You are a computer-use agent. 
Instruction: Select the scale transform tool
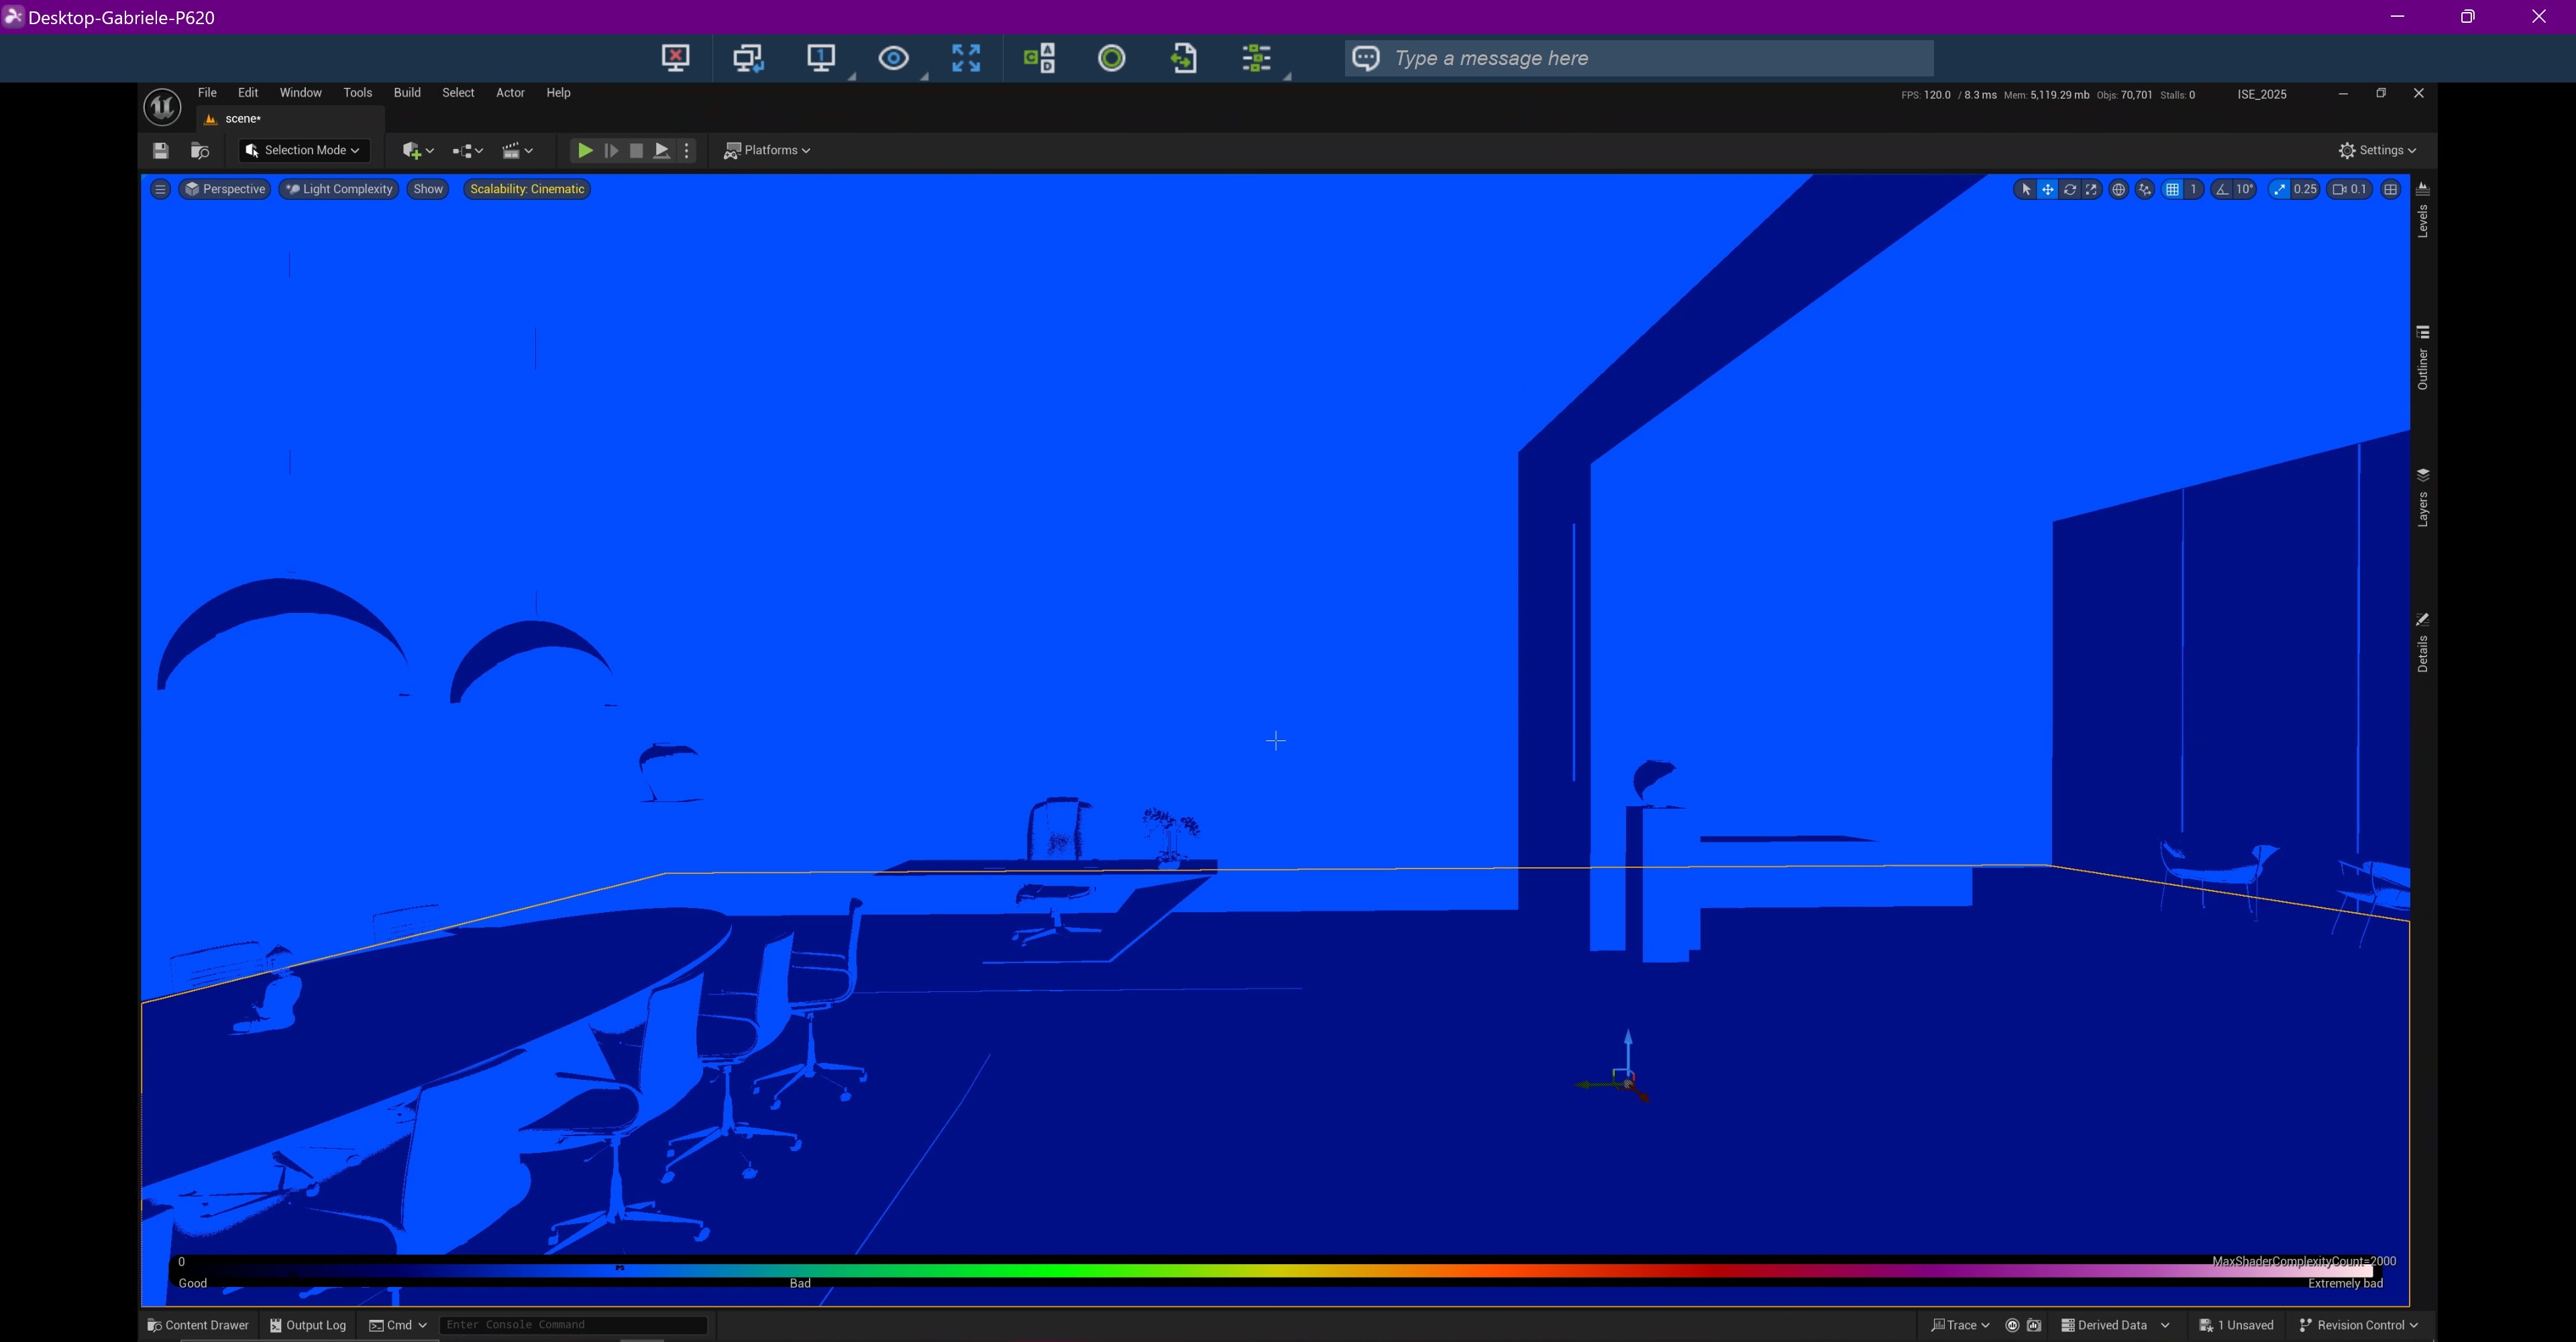pyautogui.click(x=2091, y=189)
